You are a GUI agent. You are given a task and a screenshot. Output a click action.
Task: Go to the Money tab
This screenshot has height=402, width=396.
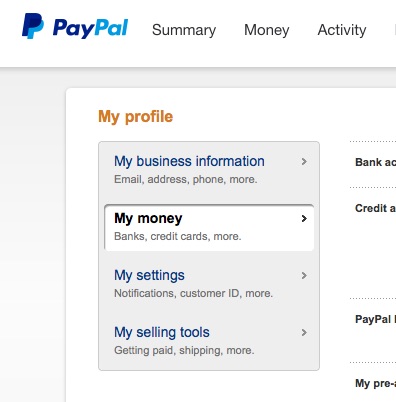pos(267,30)
